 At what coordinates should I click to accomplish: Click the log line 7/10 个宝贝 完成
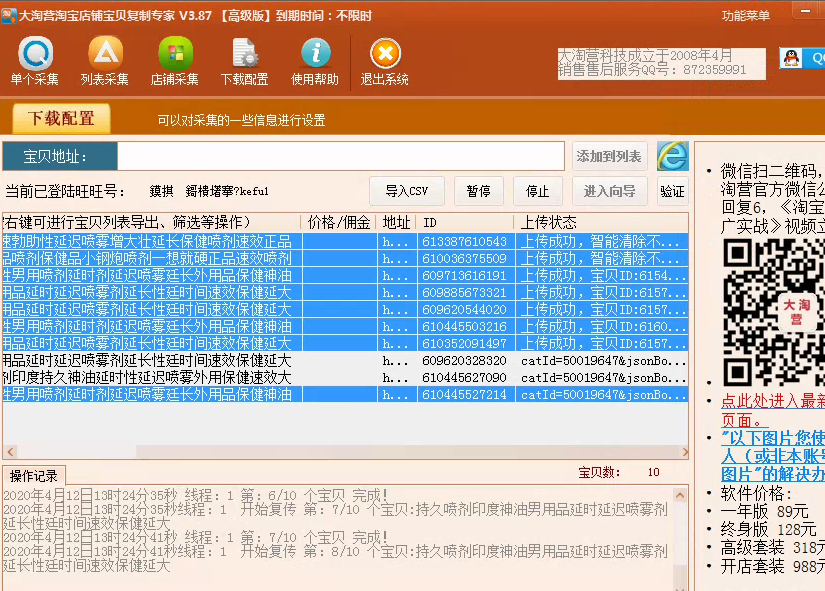click(x=195, y=537)
